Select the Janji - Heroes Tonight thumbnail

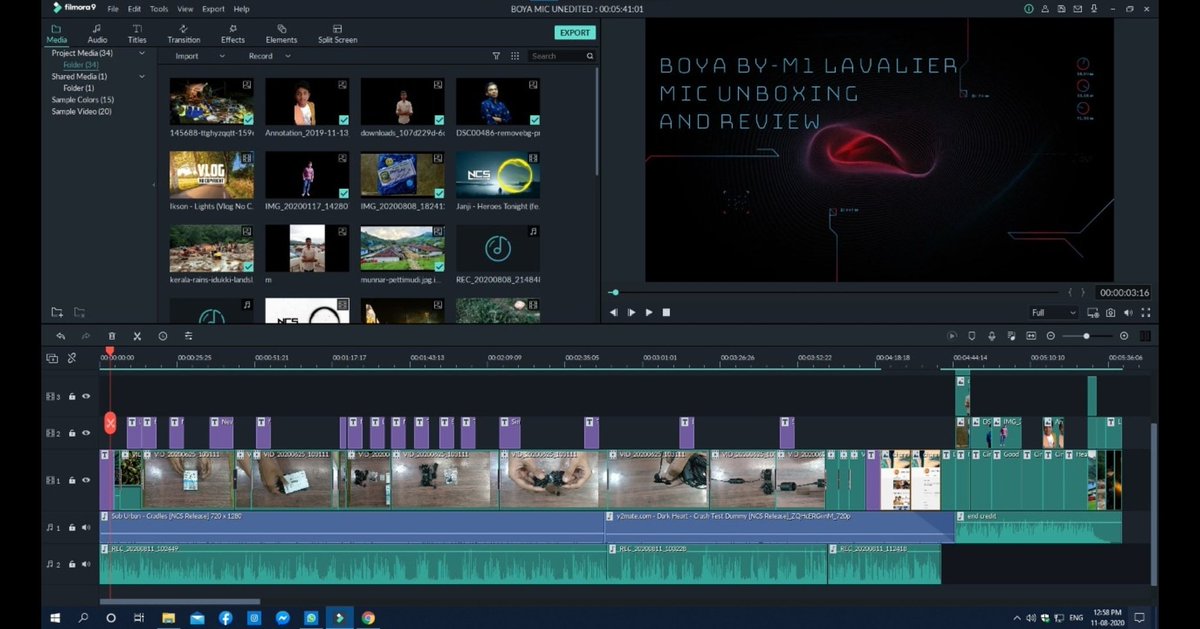[x=497, y=175]
